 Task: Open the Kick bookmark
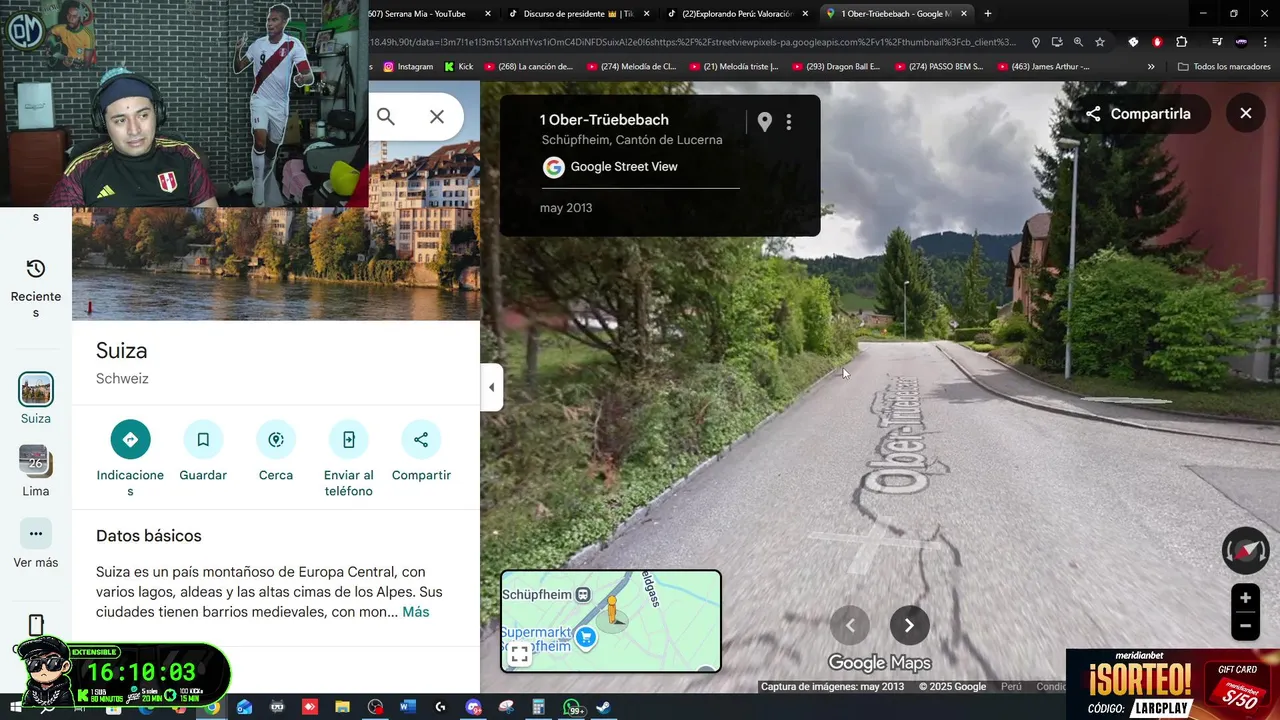click(x=458, y=67)
